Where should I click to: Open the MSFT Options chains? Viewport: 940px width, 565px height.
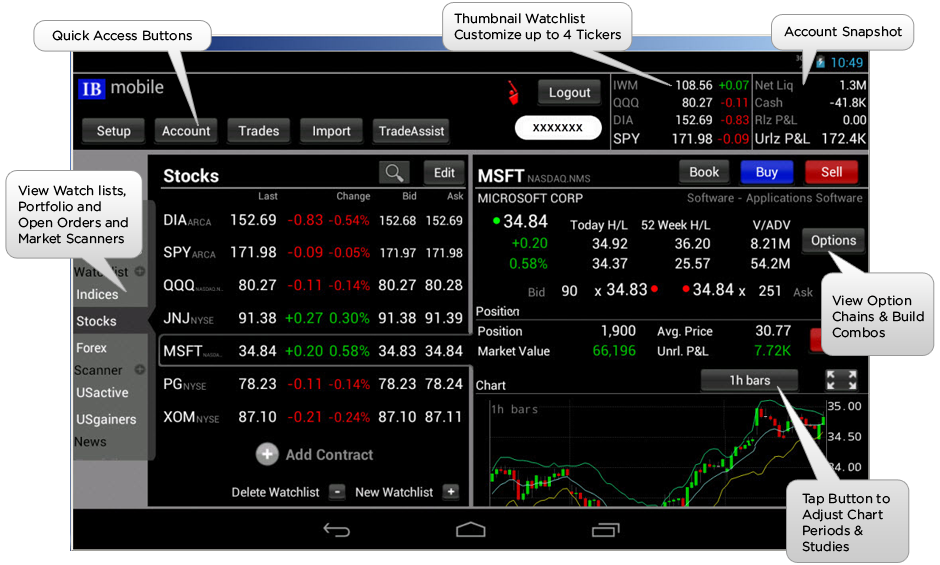click(x=833, y=241)
